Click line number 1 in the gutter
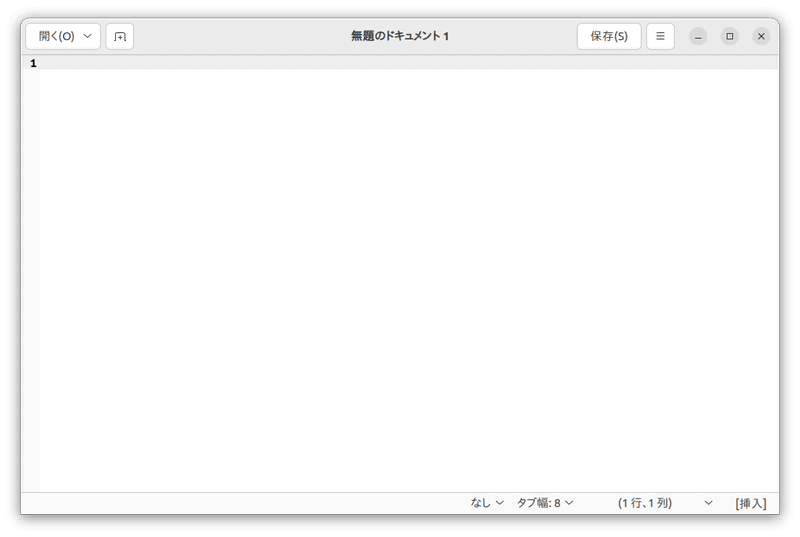This screenshot has height=537, width=800. pos(33,63)
